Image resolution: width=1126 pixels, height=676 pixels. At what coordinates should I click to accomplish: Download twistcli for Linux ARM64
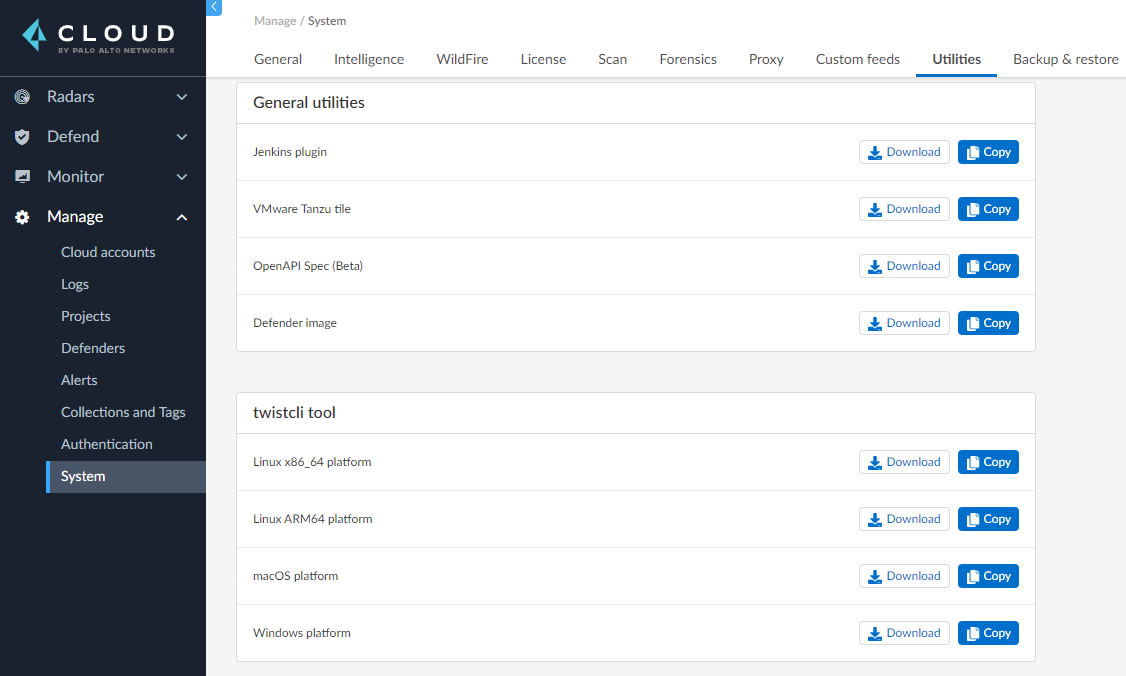904,519
